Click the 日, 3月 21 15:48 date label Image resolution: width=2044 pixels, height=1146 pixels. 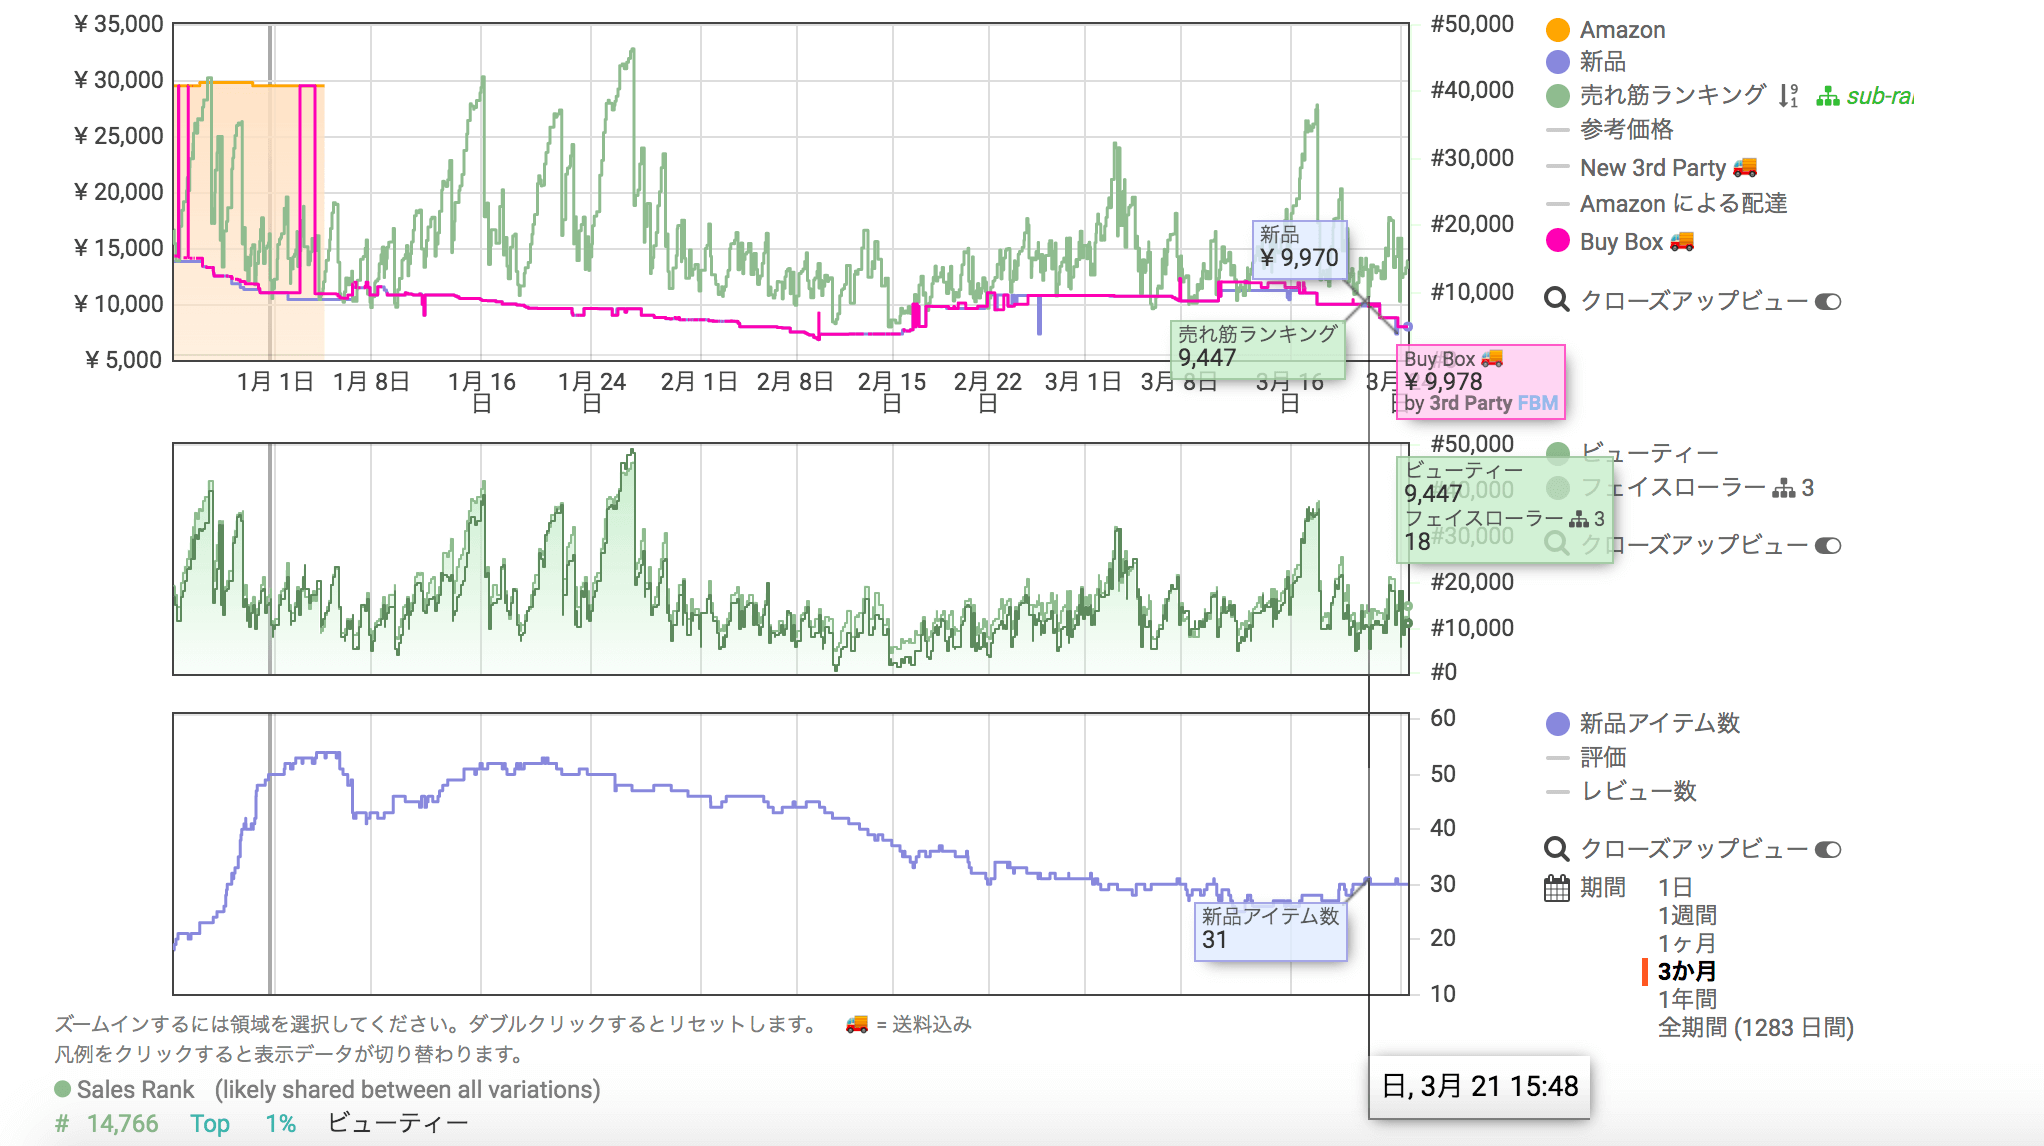[x=1479, y=1086]
